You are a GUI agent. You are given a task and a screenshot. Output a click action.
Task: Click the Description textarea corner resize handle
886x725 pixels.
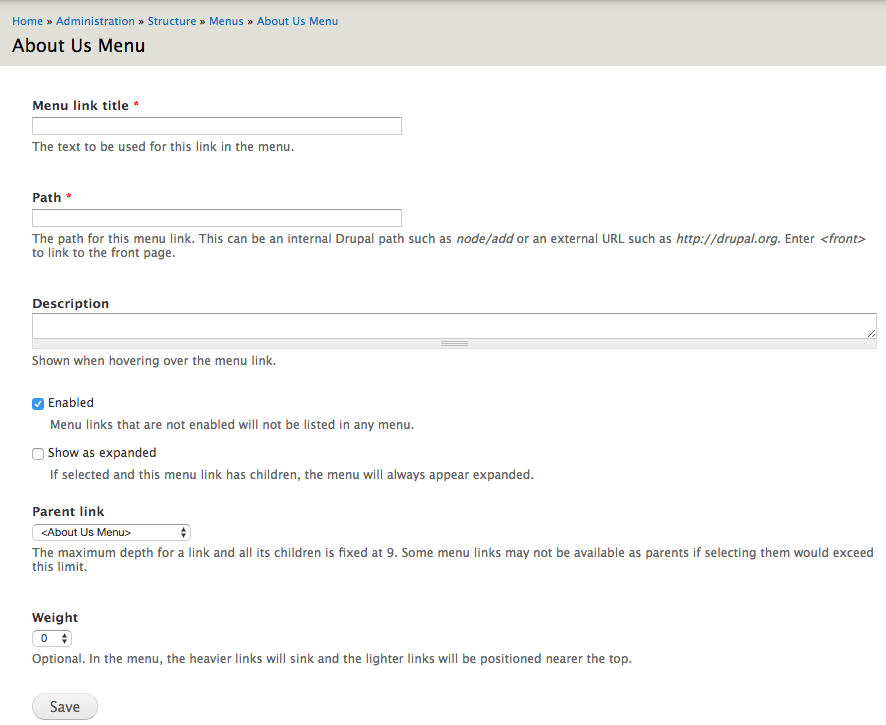tap(871, 333)
